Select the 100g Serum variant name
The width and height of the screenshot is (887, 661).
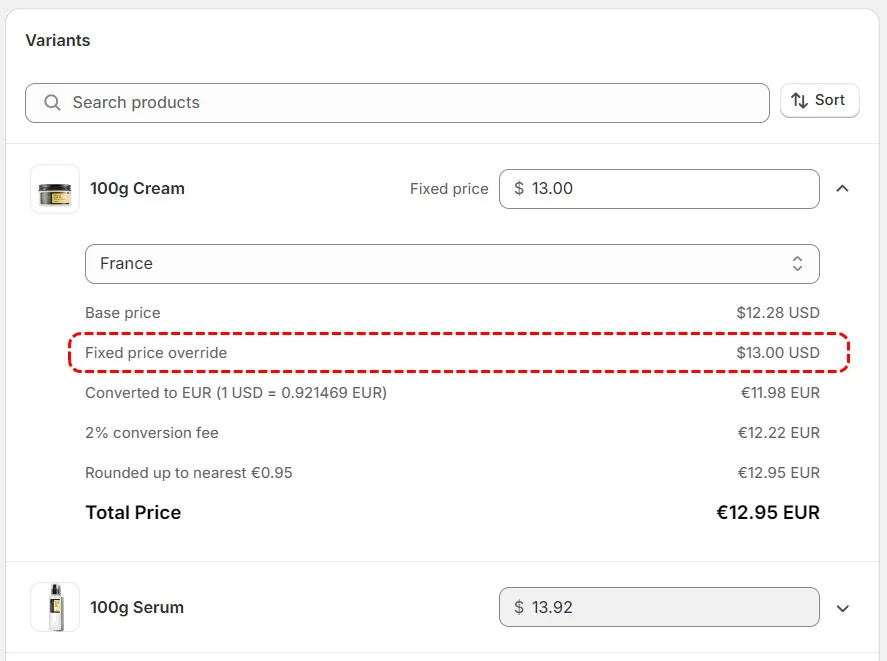click(137, 607)
